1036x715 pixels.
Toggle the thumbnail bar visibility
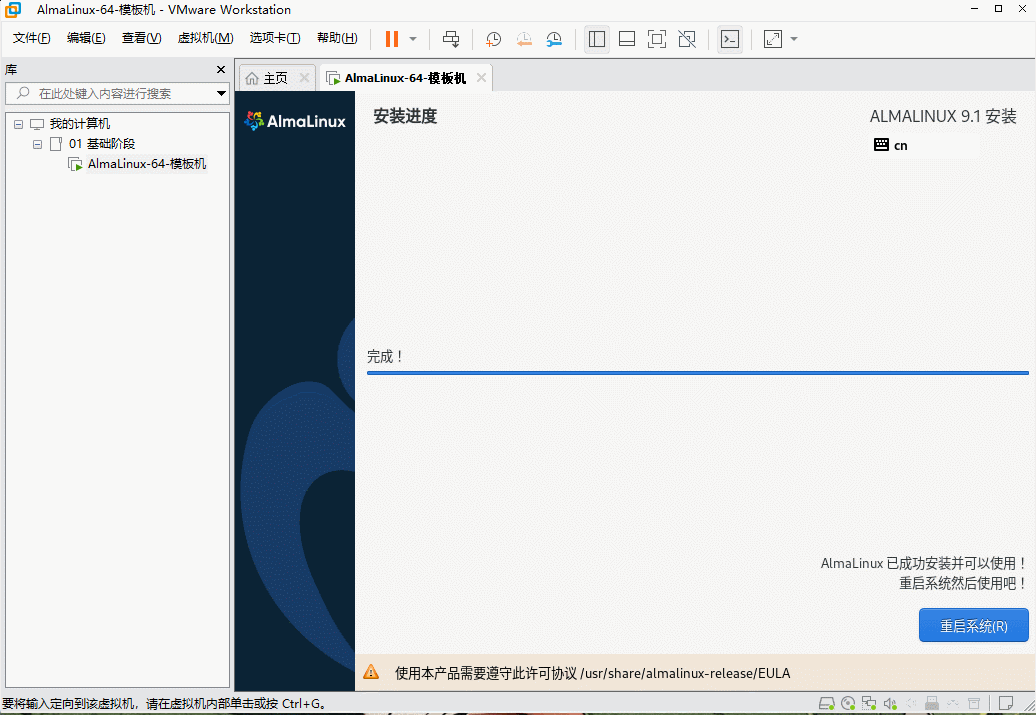pos(627,39)
